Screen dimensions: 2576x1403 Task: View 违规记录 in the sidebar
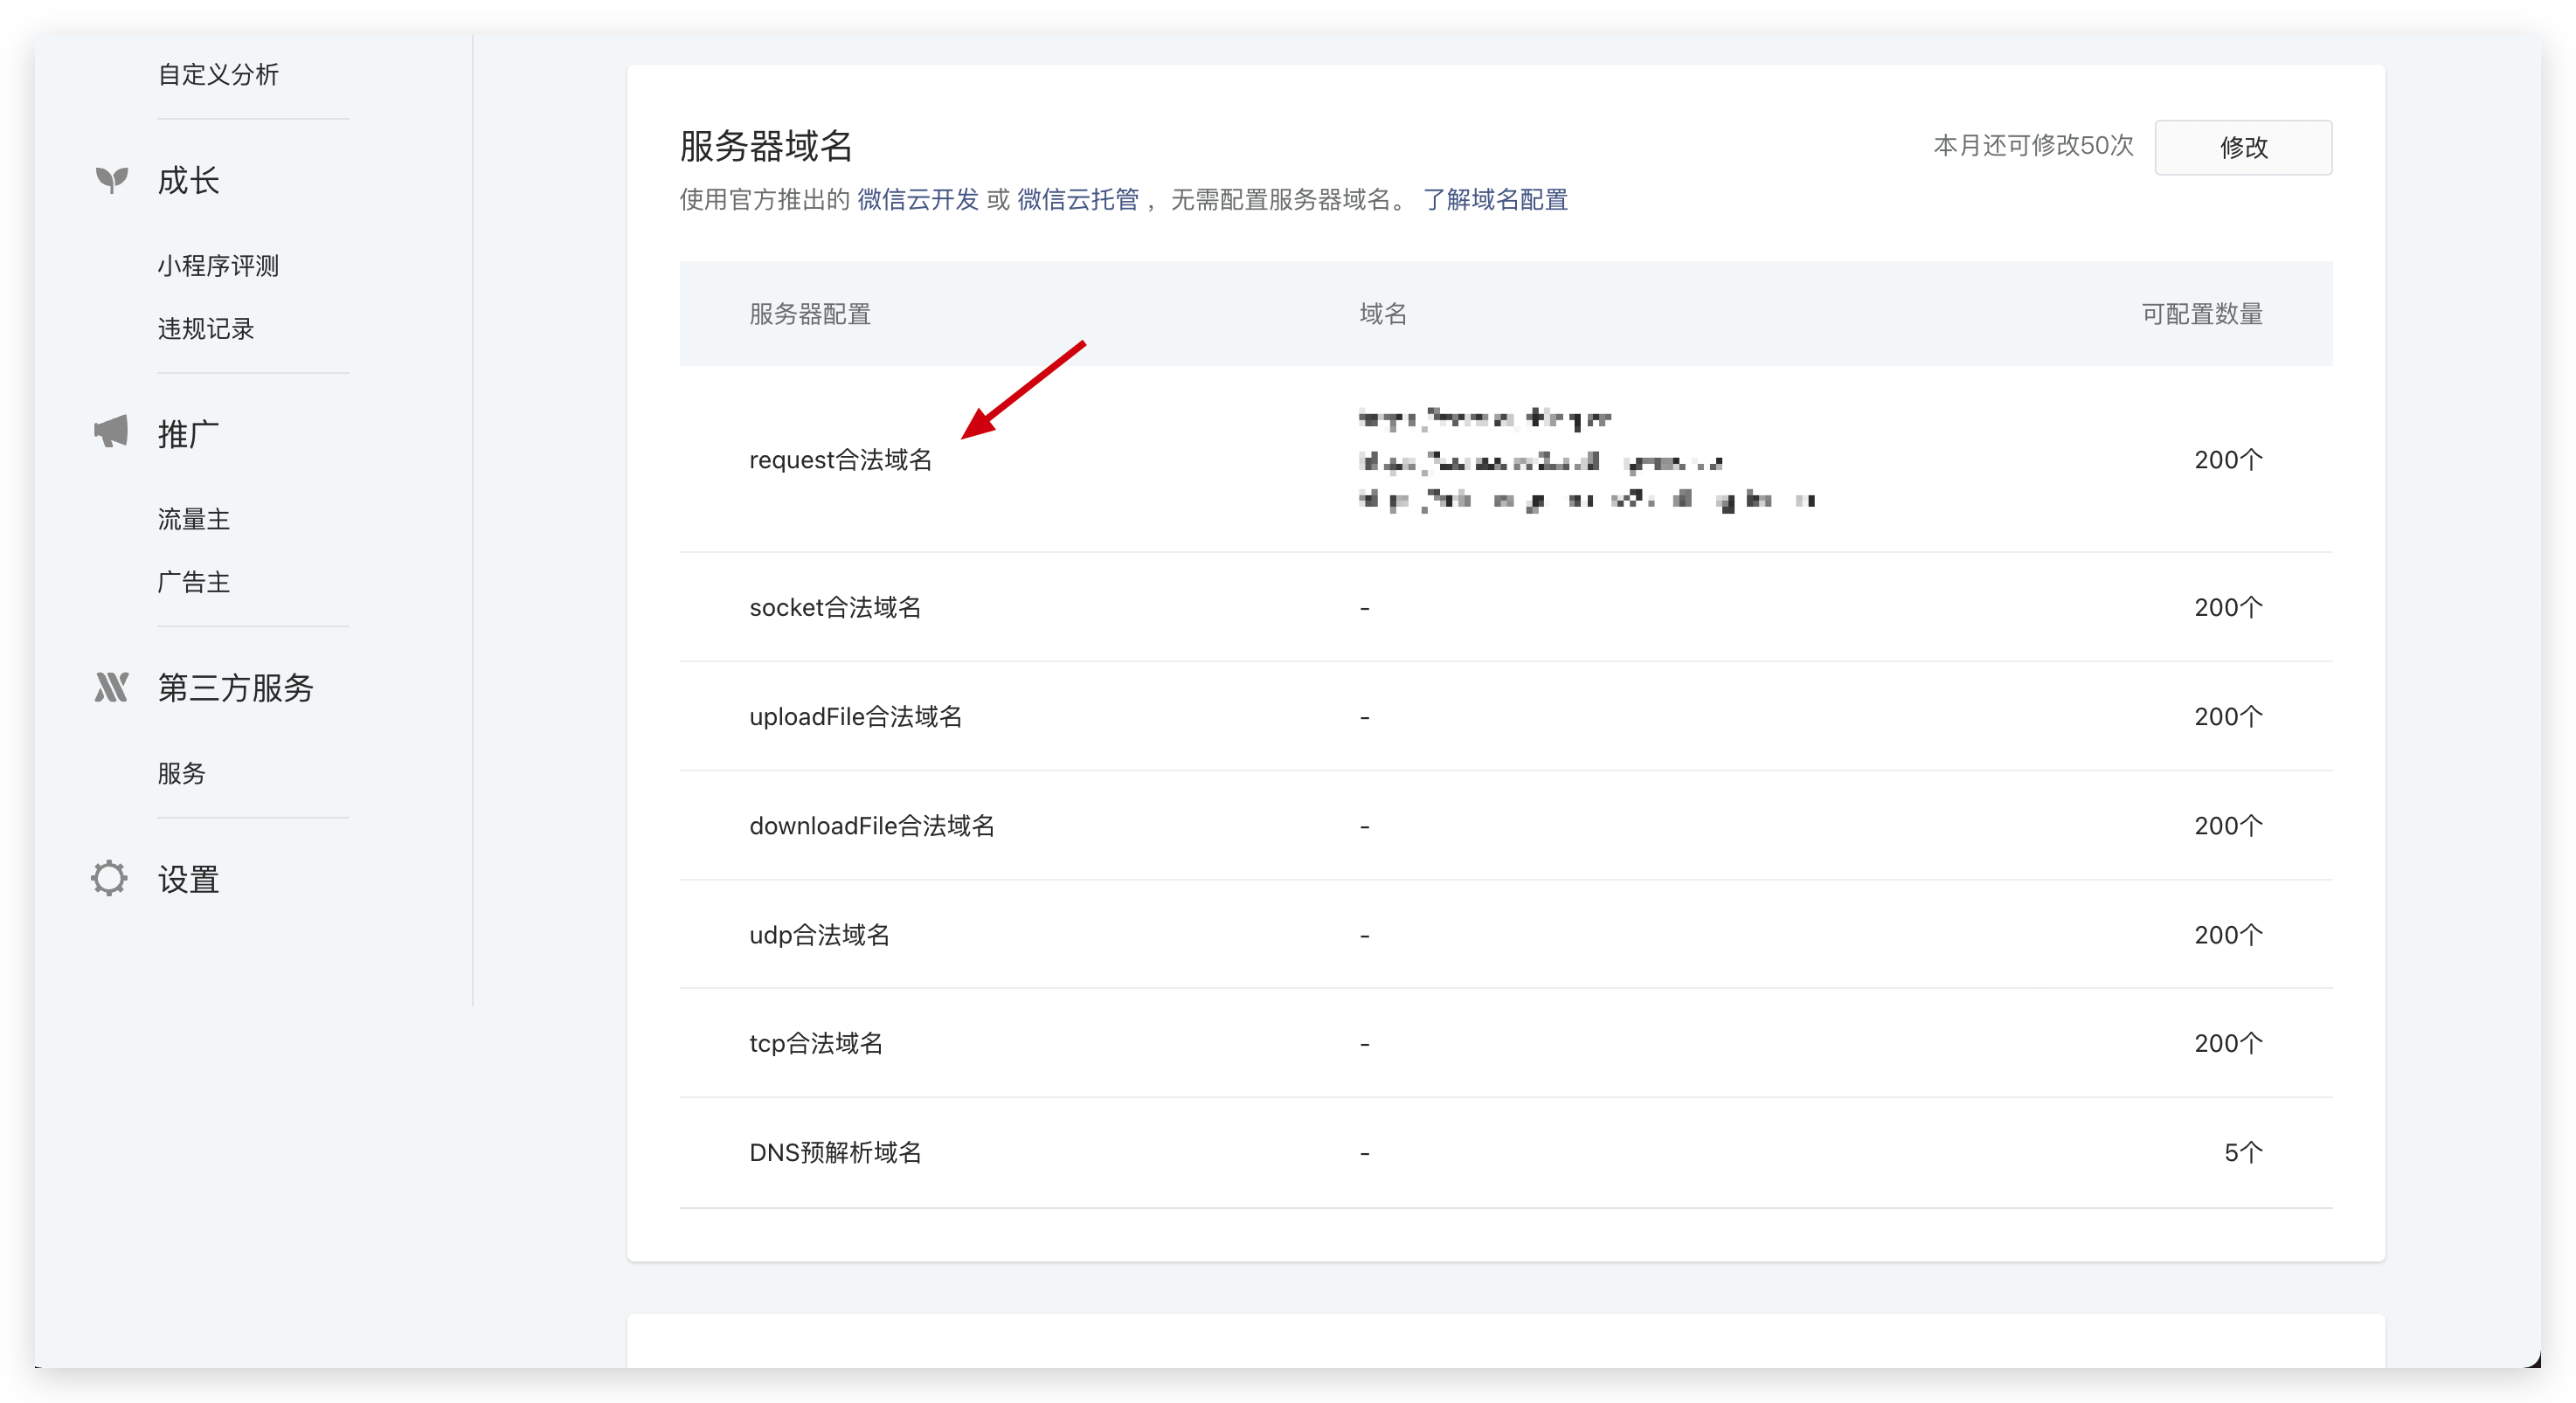[205, 328]
